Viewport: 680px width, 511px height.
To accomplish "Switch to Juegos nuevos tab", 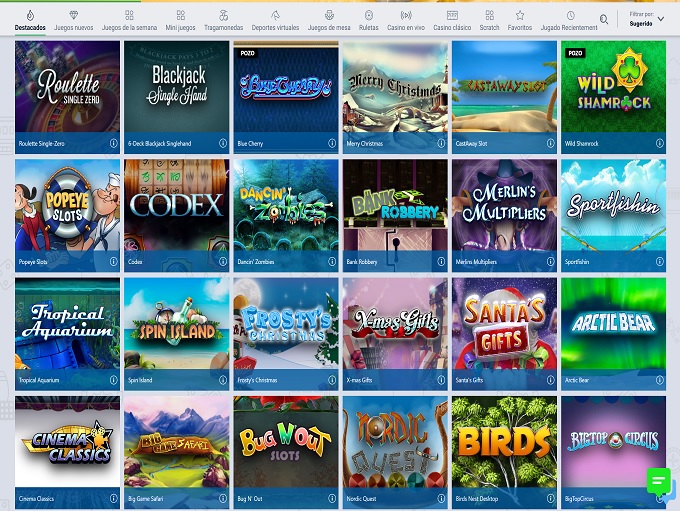I will pyautogui.click(x=74, y=21).
